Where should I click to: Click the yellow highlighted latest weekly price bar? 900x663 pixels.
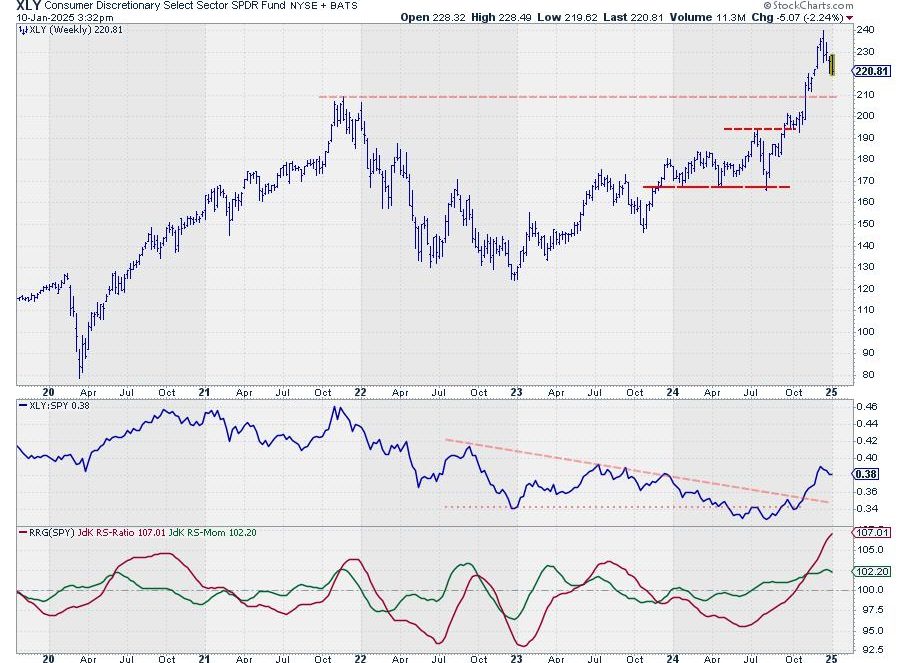pyautogui.click(x=832, y=64)
